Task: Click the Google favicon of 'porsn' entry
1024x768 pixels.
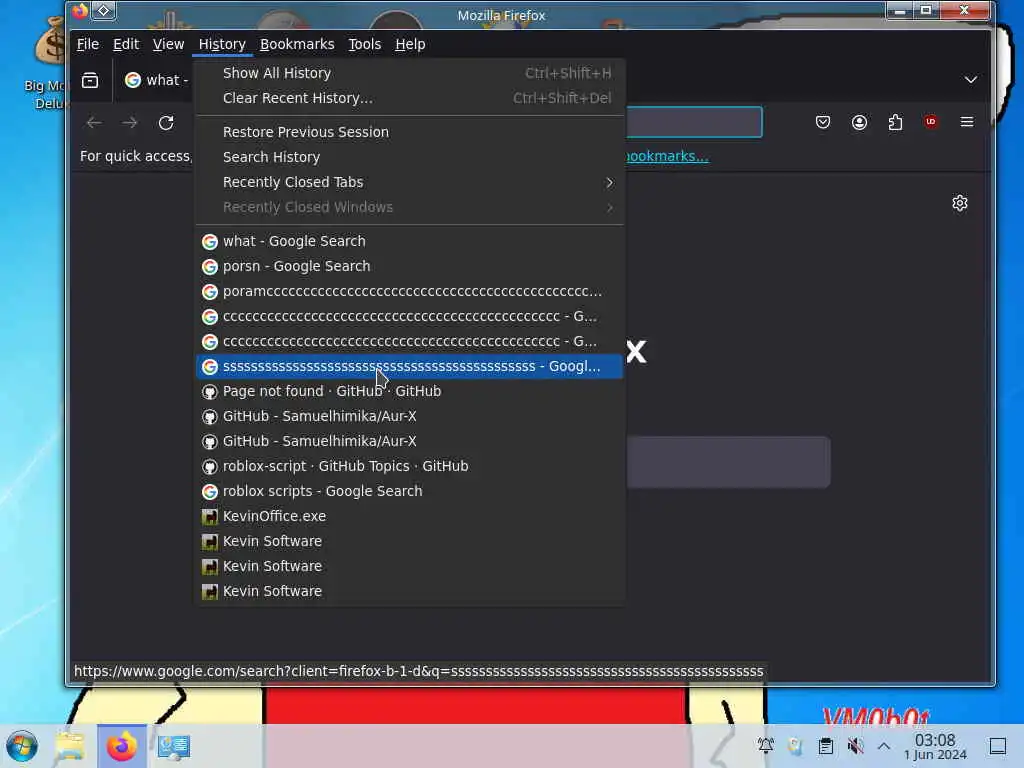Action: pos(210,266)
